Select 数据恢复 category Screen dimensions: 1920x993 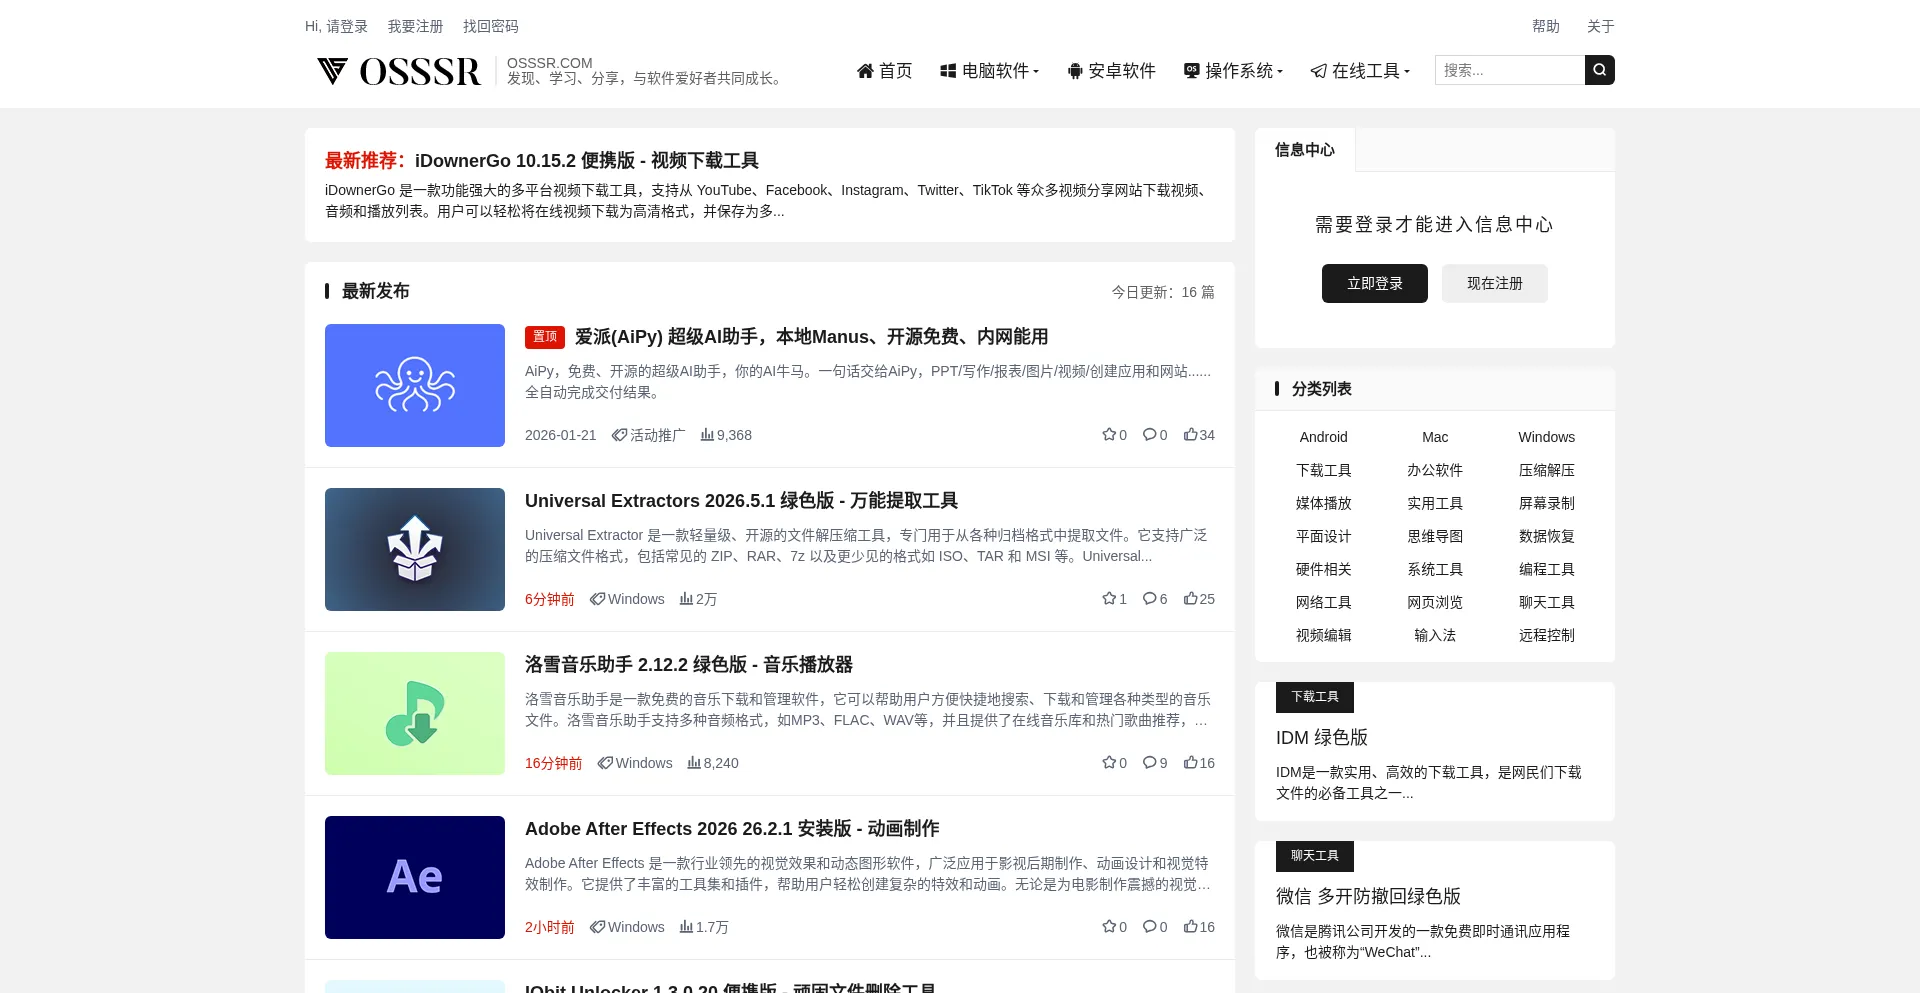[1547, 536]
